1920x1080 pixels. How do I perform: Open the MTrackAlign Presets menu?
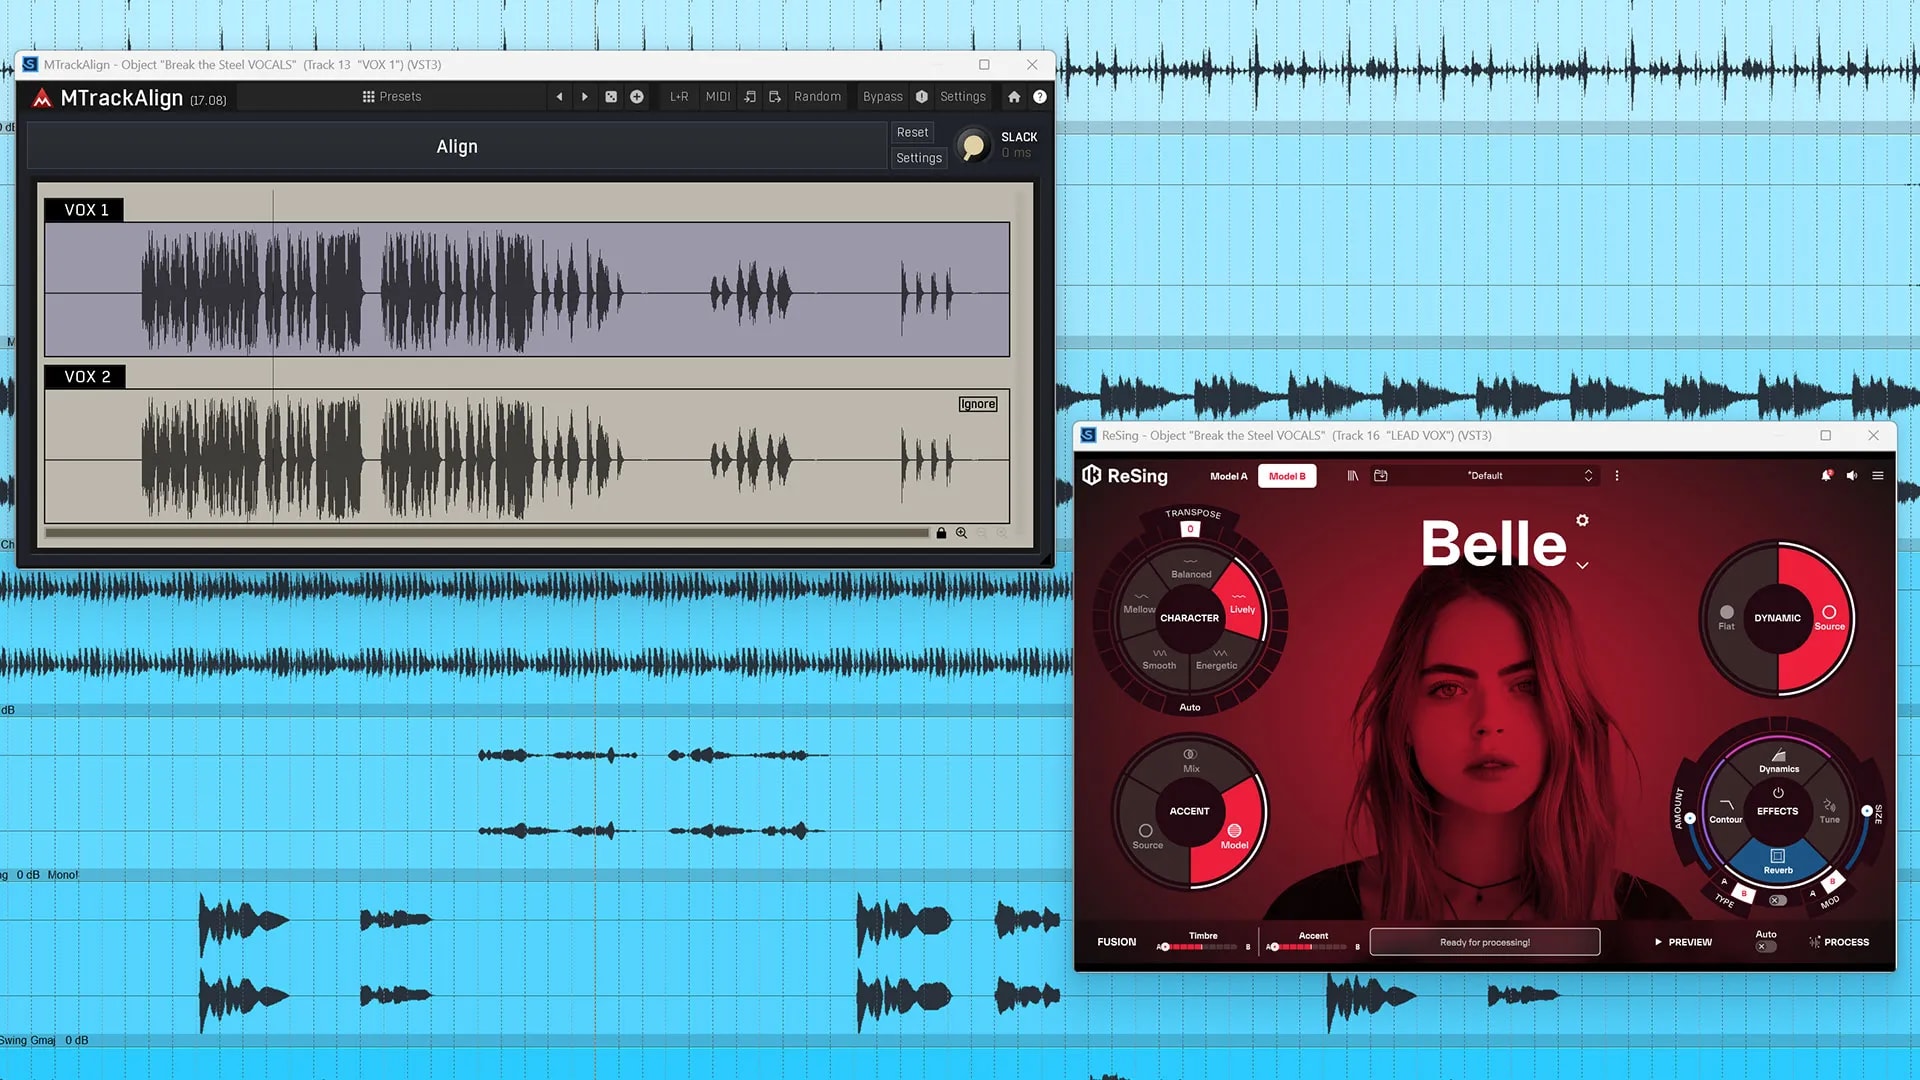click(392, 97)
